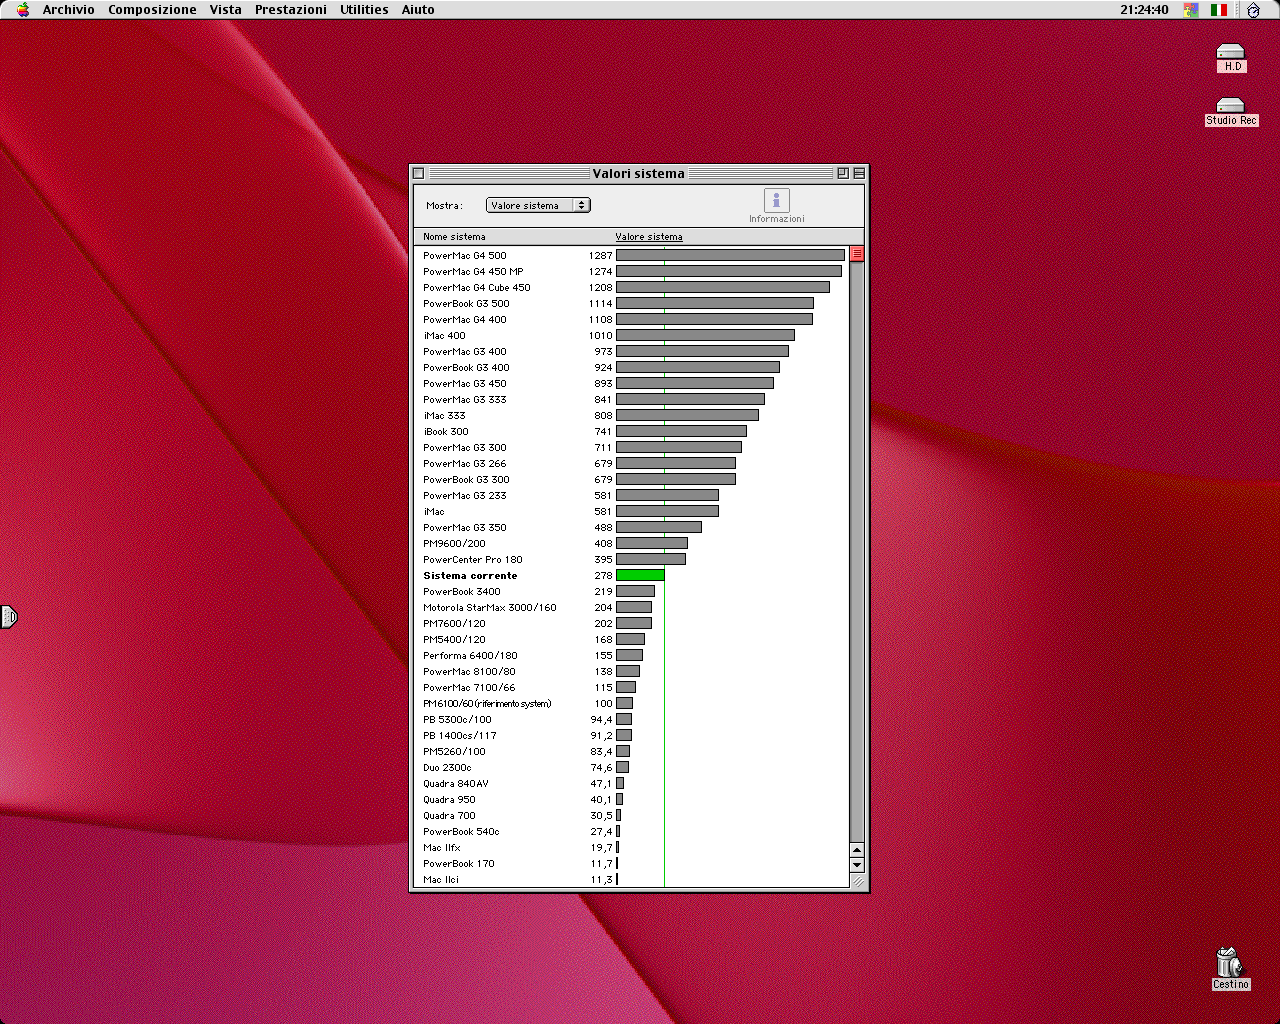Select the iMac 333 row

pyautogui.click(x=632, y=415)
